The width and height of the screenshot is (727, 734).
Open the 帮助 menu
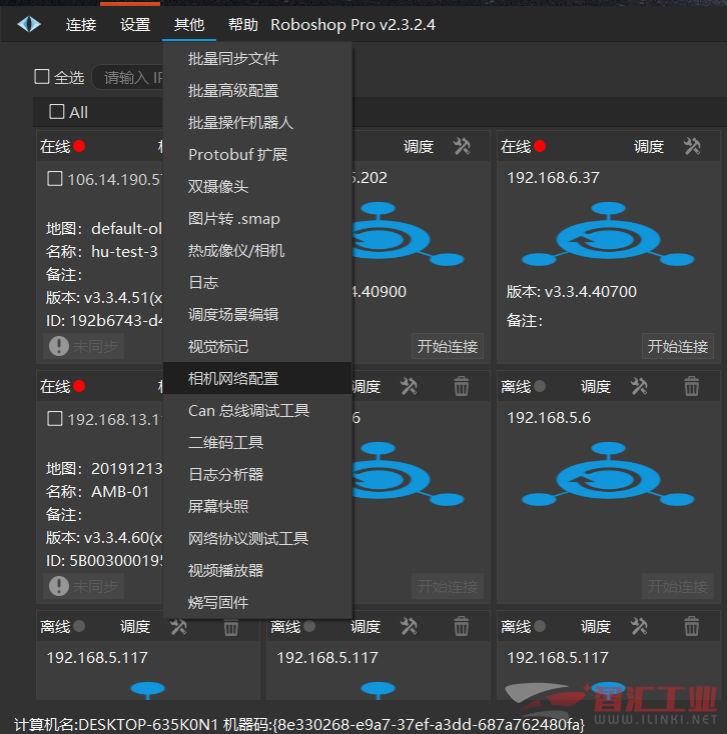tap(243, 24)
